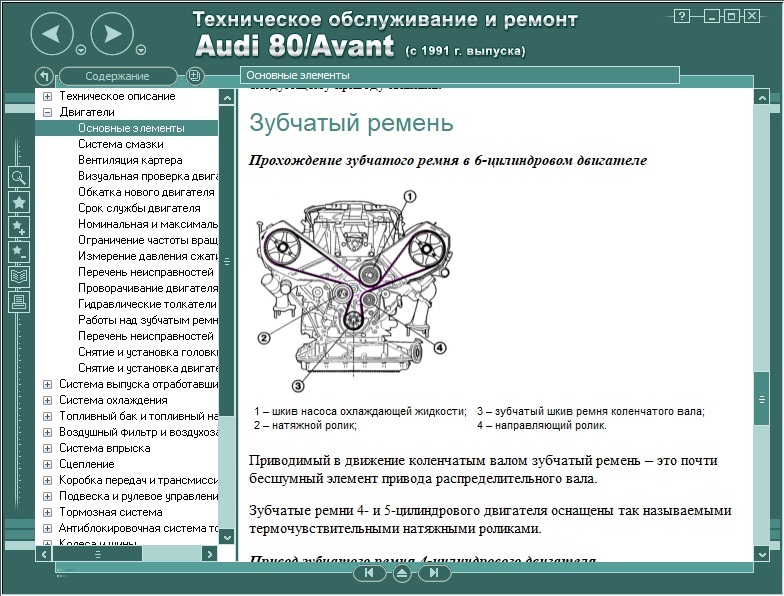Expand Воздушный фильтр node
The width and height of the screenshot is (784, 596).
[x=48, y=432]
